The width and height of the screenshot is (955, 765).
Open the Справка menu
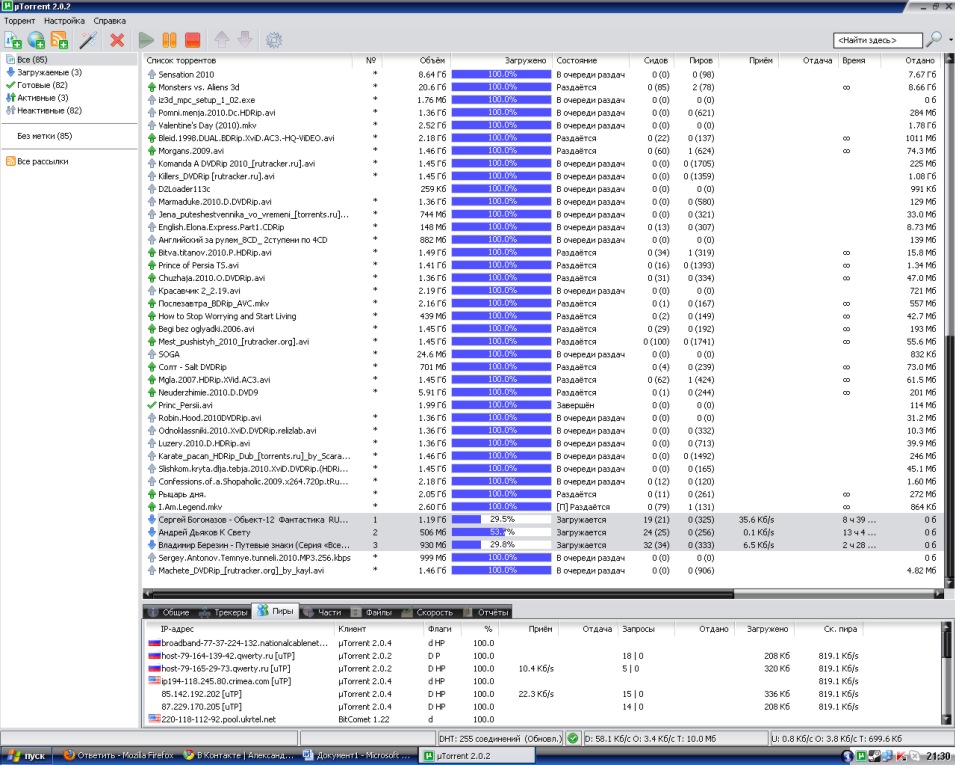[x=110, y=21]
